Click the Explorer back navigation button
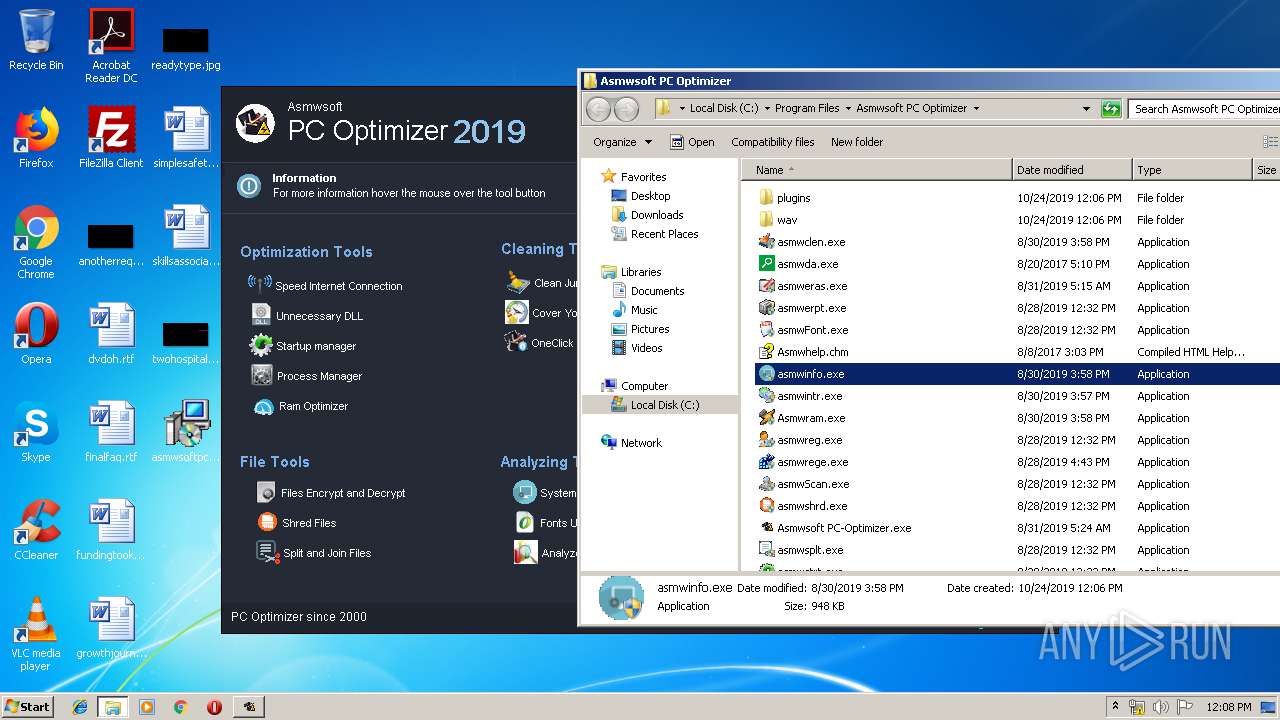 [598, 109]
